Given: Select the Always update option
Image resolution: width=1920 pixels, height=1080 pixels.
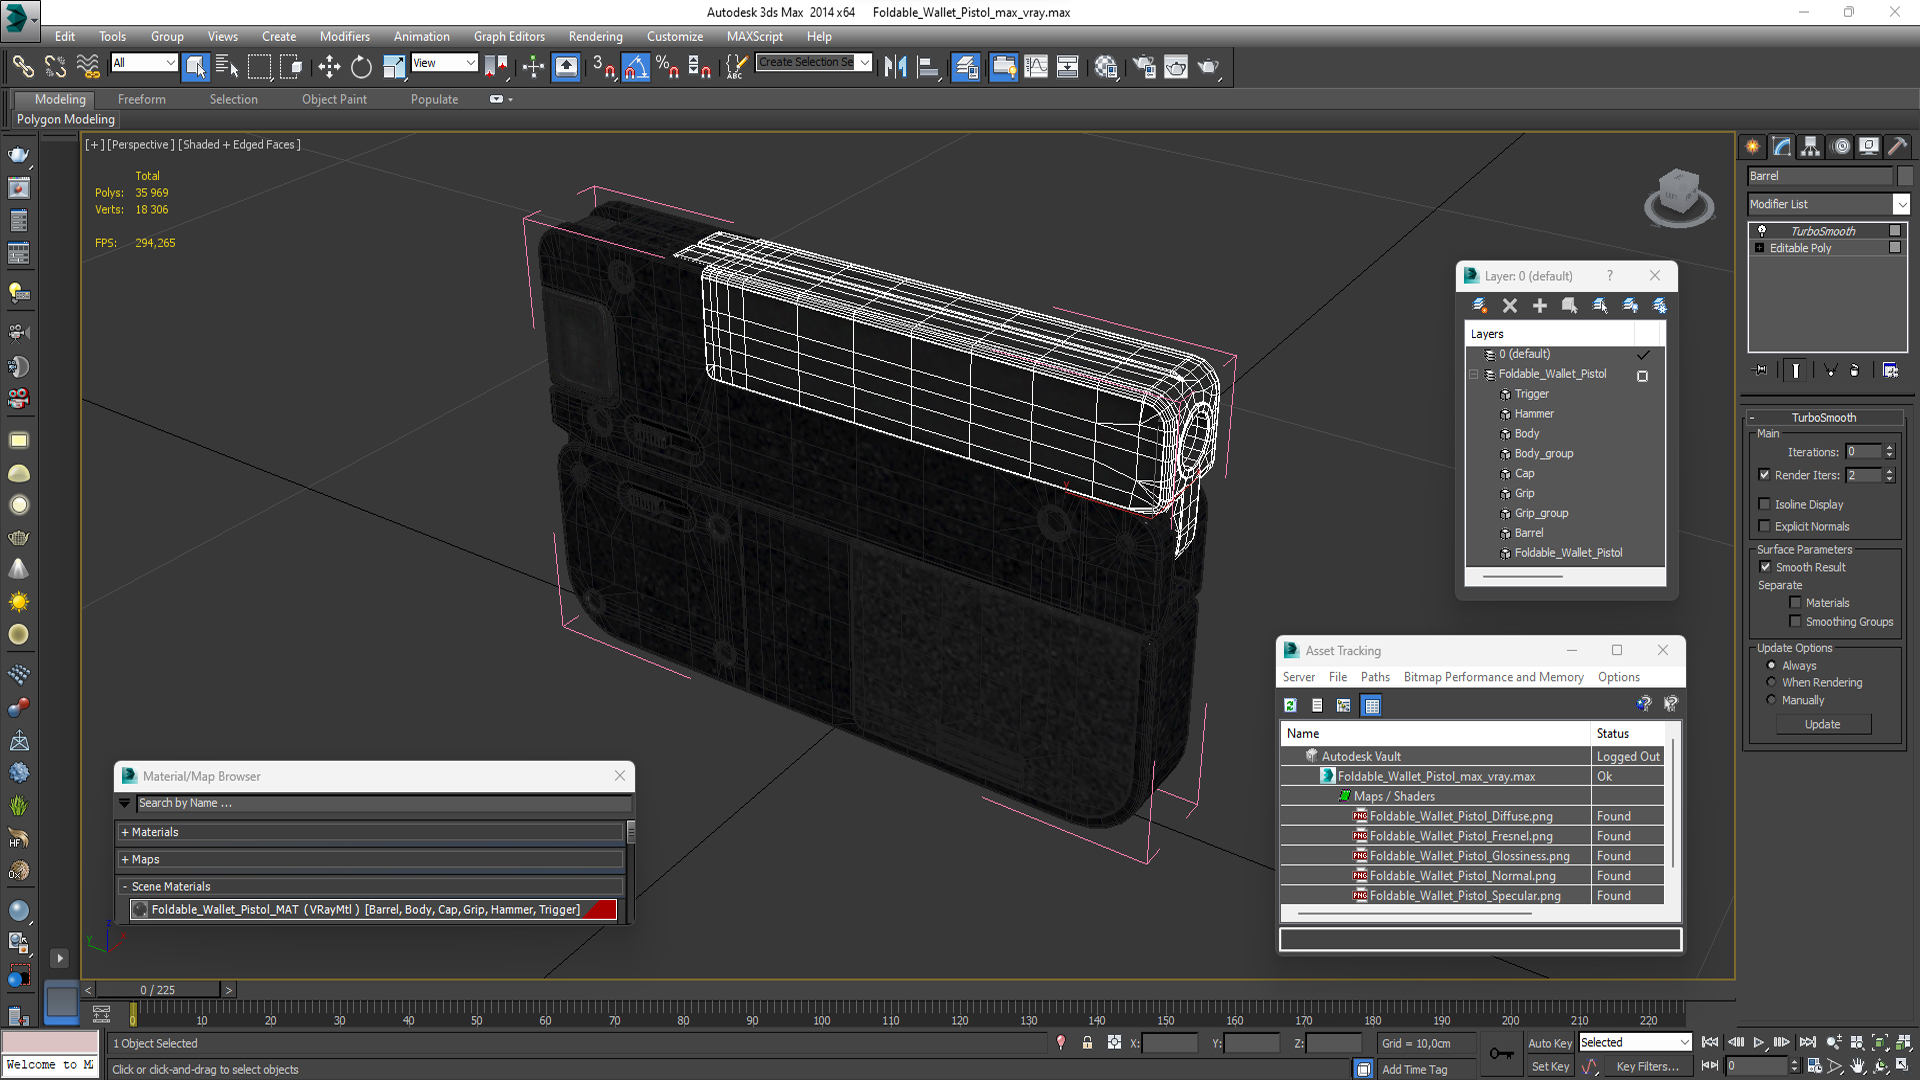Looking at the screenshot, I should point(1771,665).
